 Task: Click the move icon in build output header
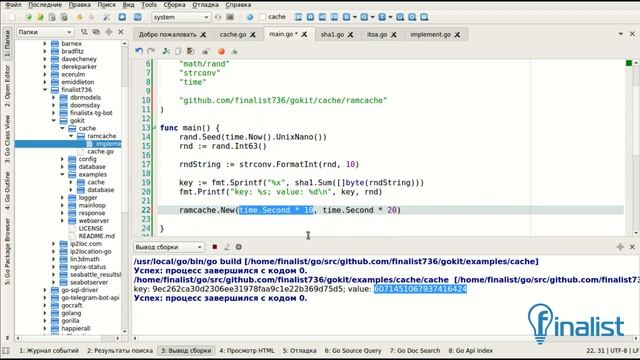coord(620,247)
